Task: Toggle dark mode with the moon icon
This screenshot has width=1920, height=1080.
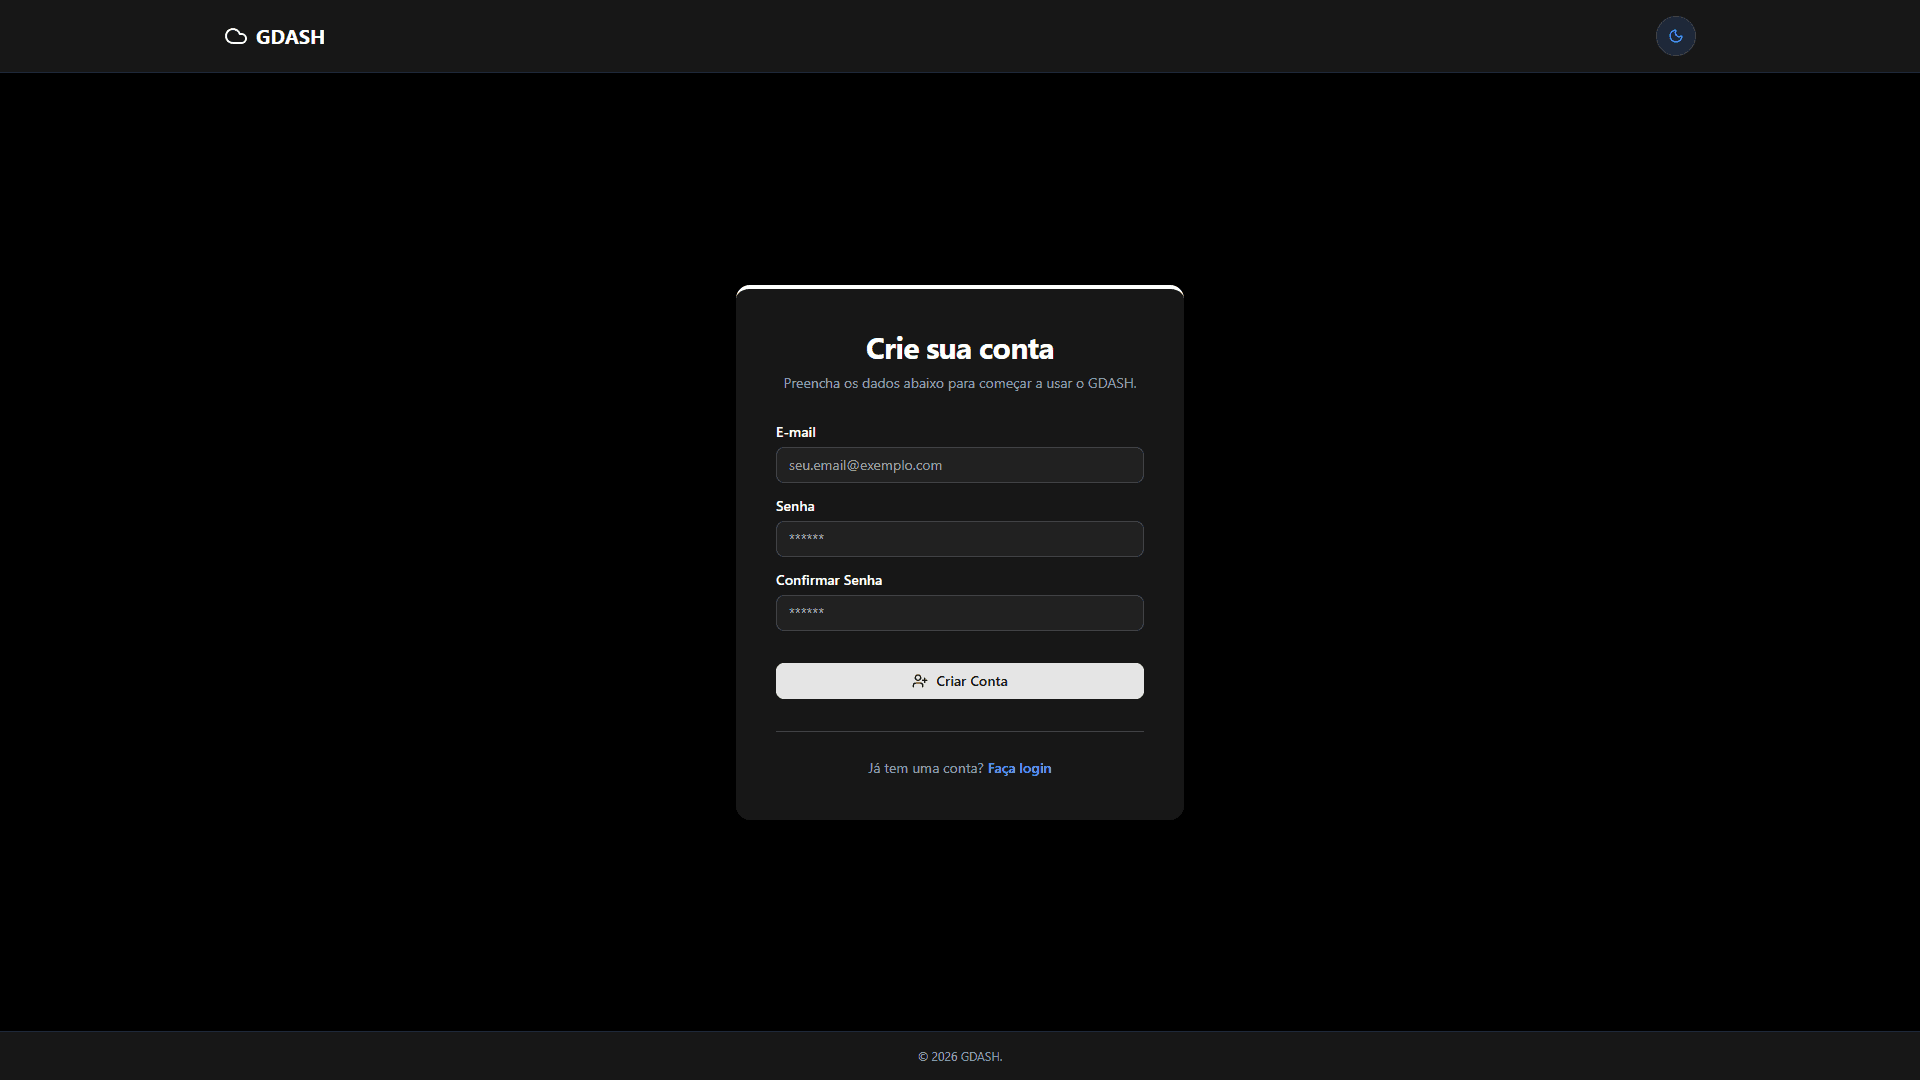Action: 1675,37
